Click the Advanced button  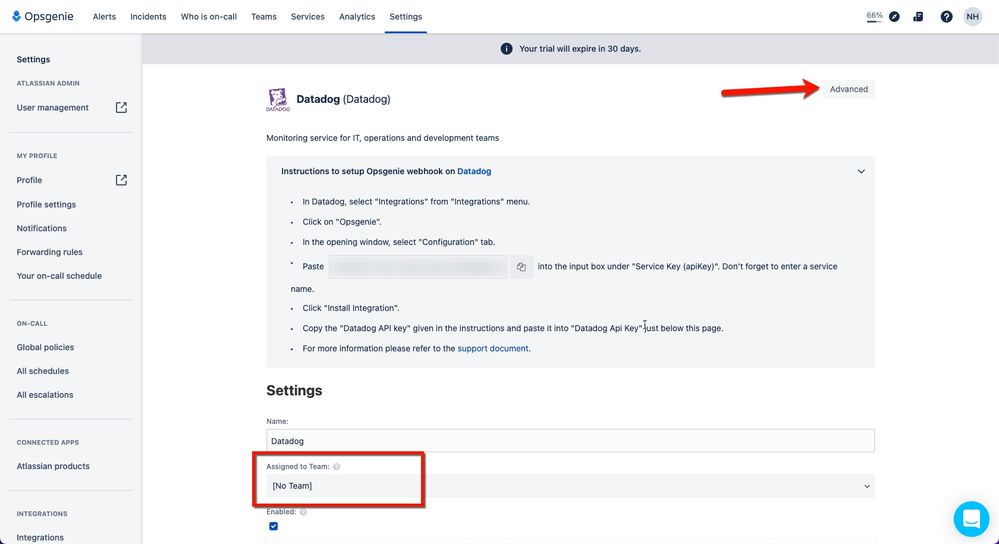[849, 89]
